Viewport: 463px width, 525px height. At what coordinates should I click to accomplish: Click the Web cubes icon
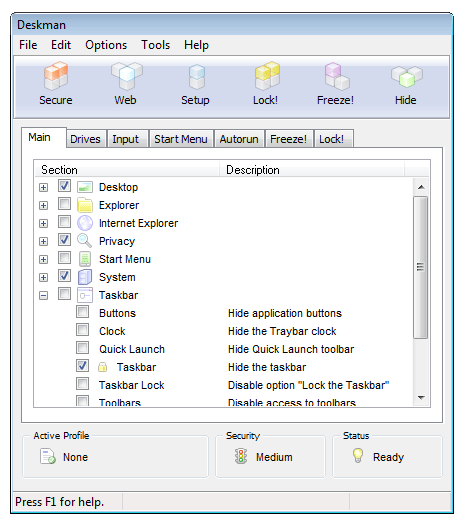(127, 76)
